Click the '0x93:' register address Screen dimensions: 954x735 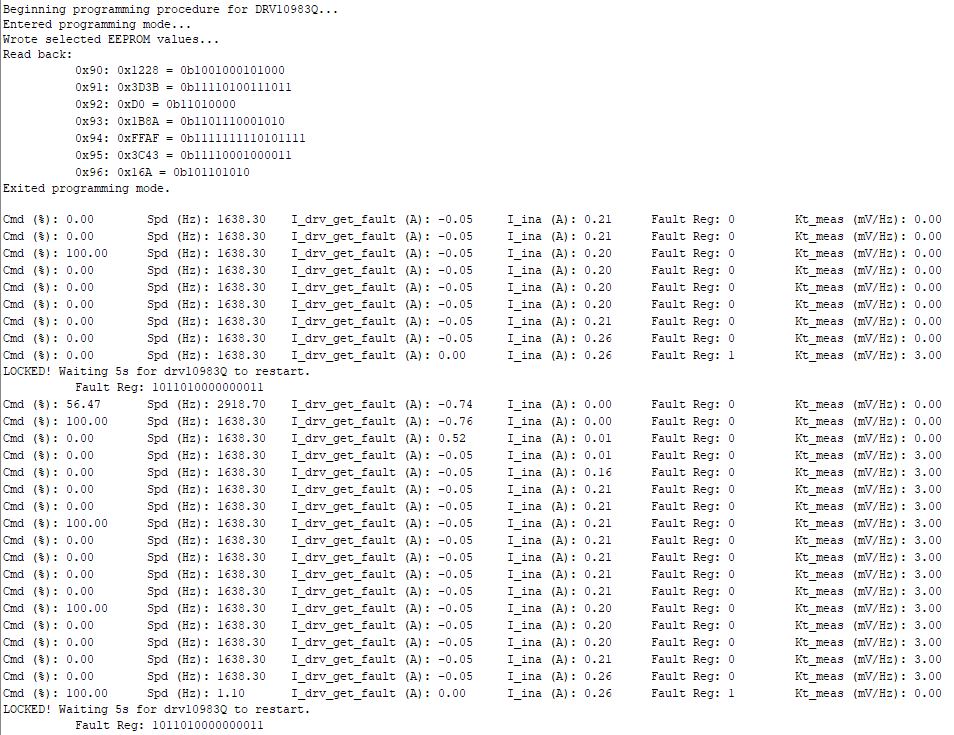[x=92, y=122]
